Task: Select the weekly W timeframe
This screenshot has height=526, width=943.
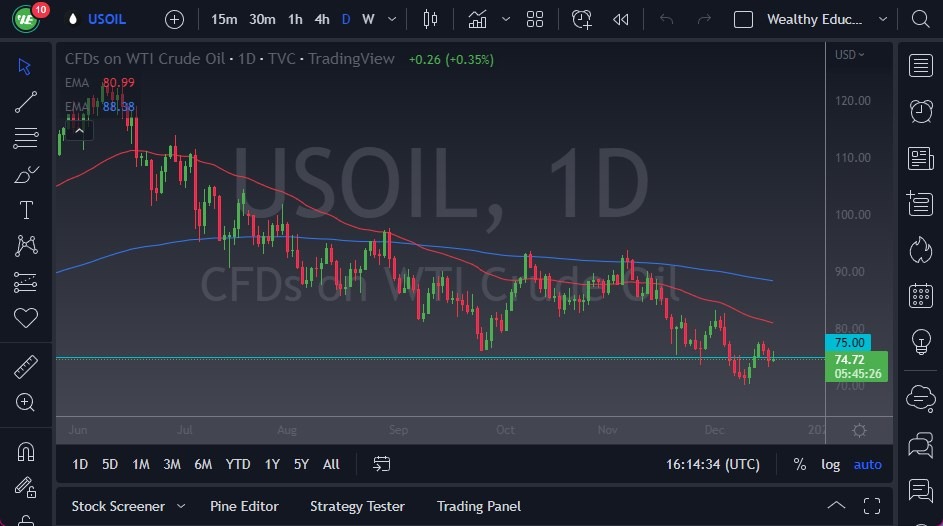Action: tap(368, 20)
